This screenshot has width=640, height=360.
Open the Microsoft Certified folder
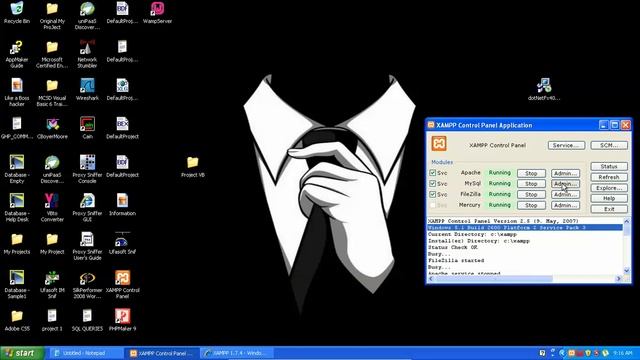pos(52,53)
